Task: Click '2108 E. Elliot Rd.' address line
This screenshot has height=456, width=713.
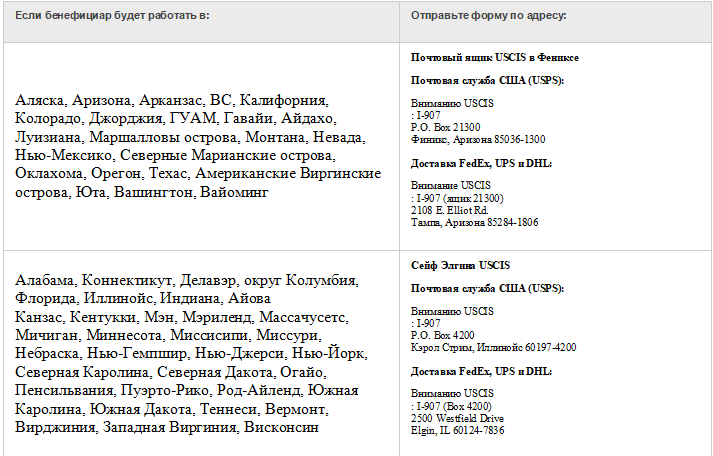Action: [x=449, y=210]
